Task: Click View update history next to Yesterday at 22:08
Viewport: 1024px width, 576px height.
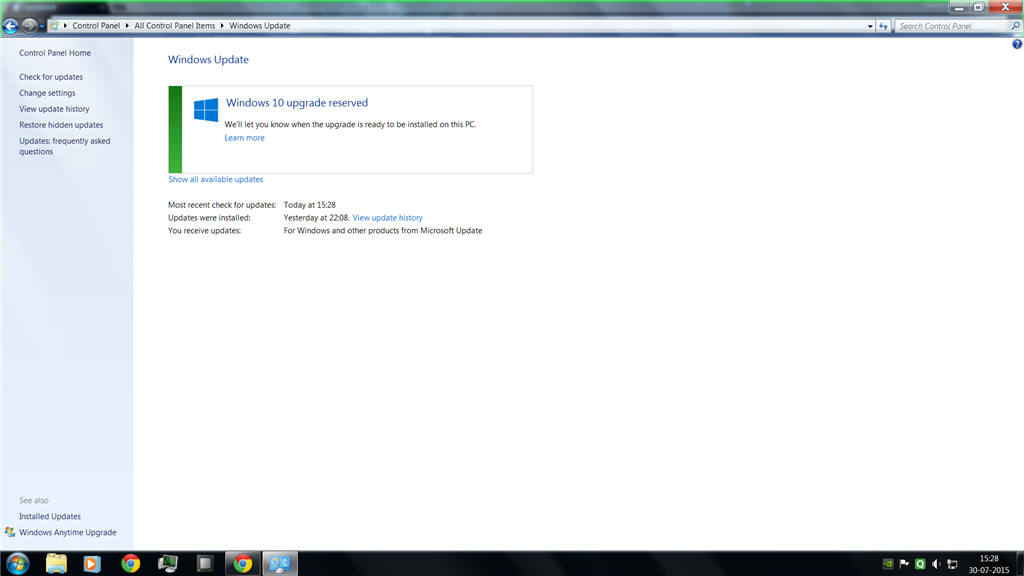Action: point(387,217)
